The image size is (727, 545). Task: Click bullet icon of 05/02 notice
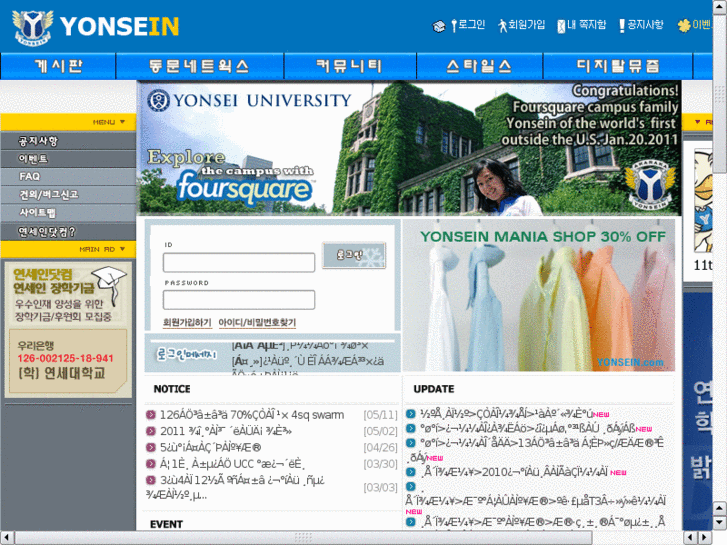[151, 431]
